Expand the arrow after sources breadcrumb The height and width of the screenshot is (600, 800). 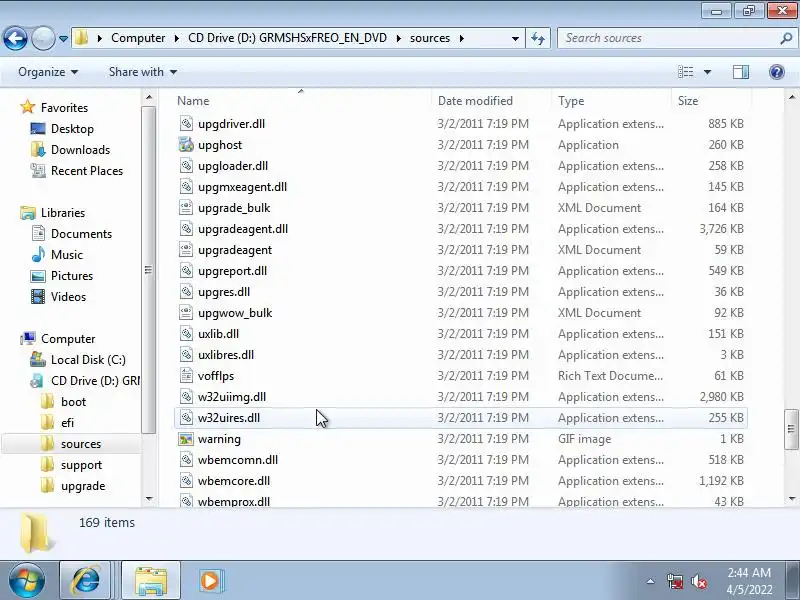[462, 38]
